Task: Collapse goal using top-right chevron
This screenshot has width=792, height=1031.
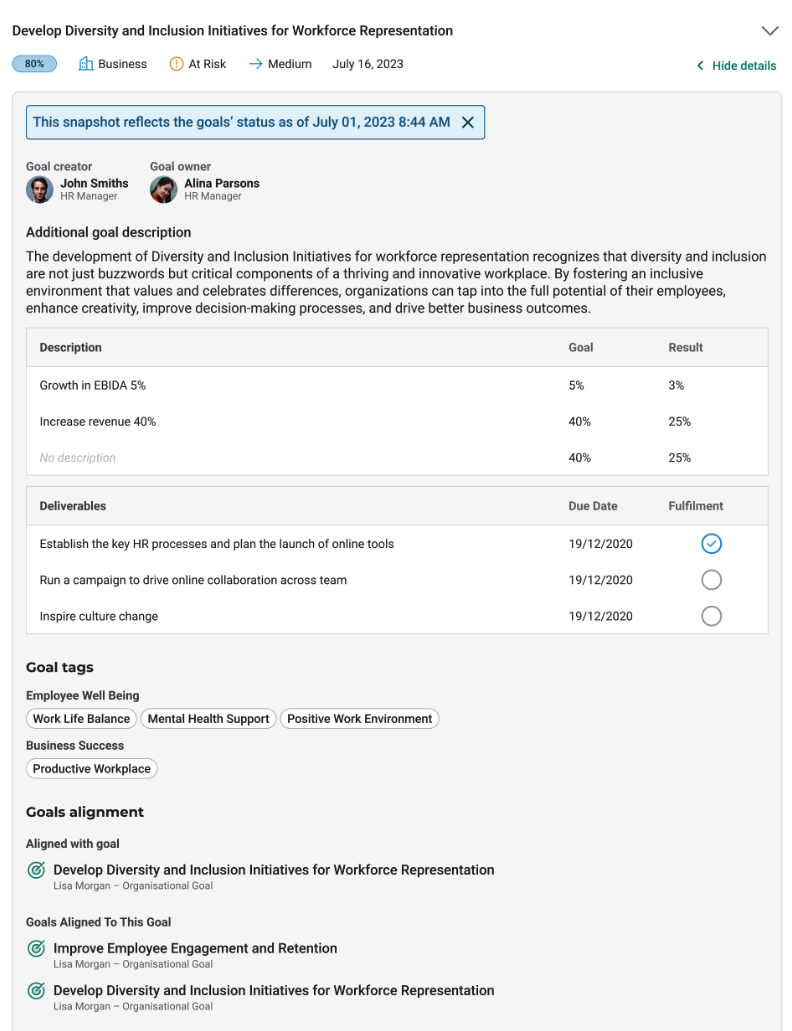Action: (x=769, y=31)
